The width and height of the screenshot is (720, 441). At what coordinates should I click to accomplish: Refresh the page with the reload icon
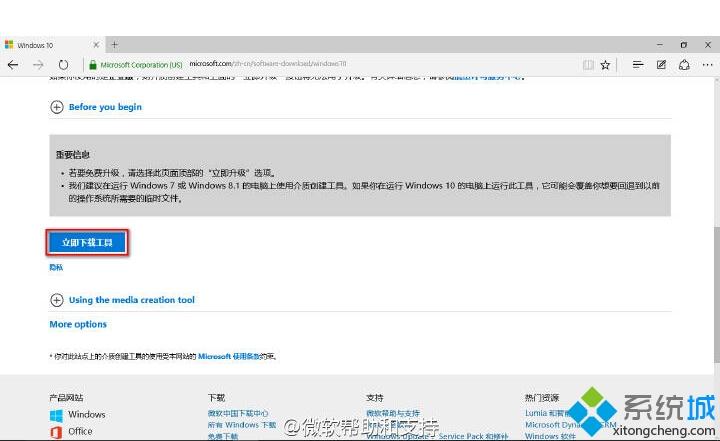coord(63,65)
